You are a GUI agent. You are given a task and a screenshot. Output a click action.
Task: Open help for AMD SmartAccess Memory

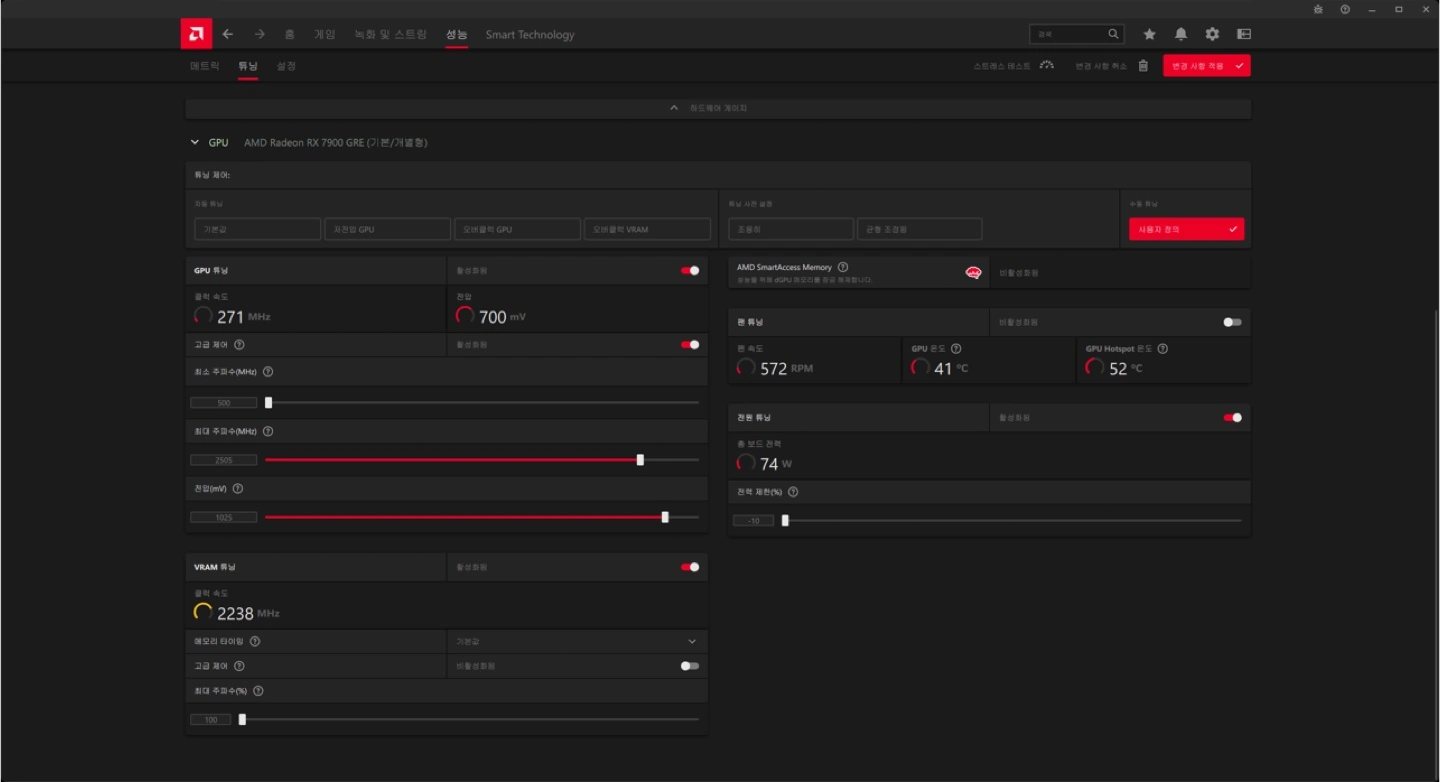843,267
